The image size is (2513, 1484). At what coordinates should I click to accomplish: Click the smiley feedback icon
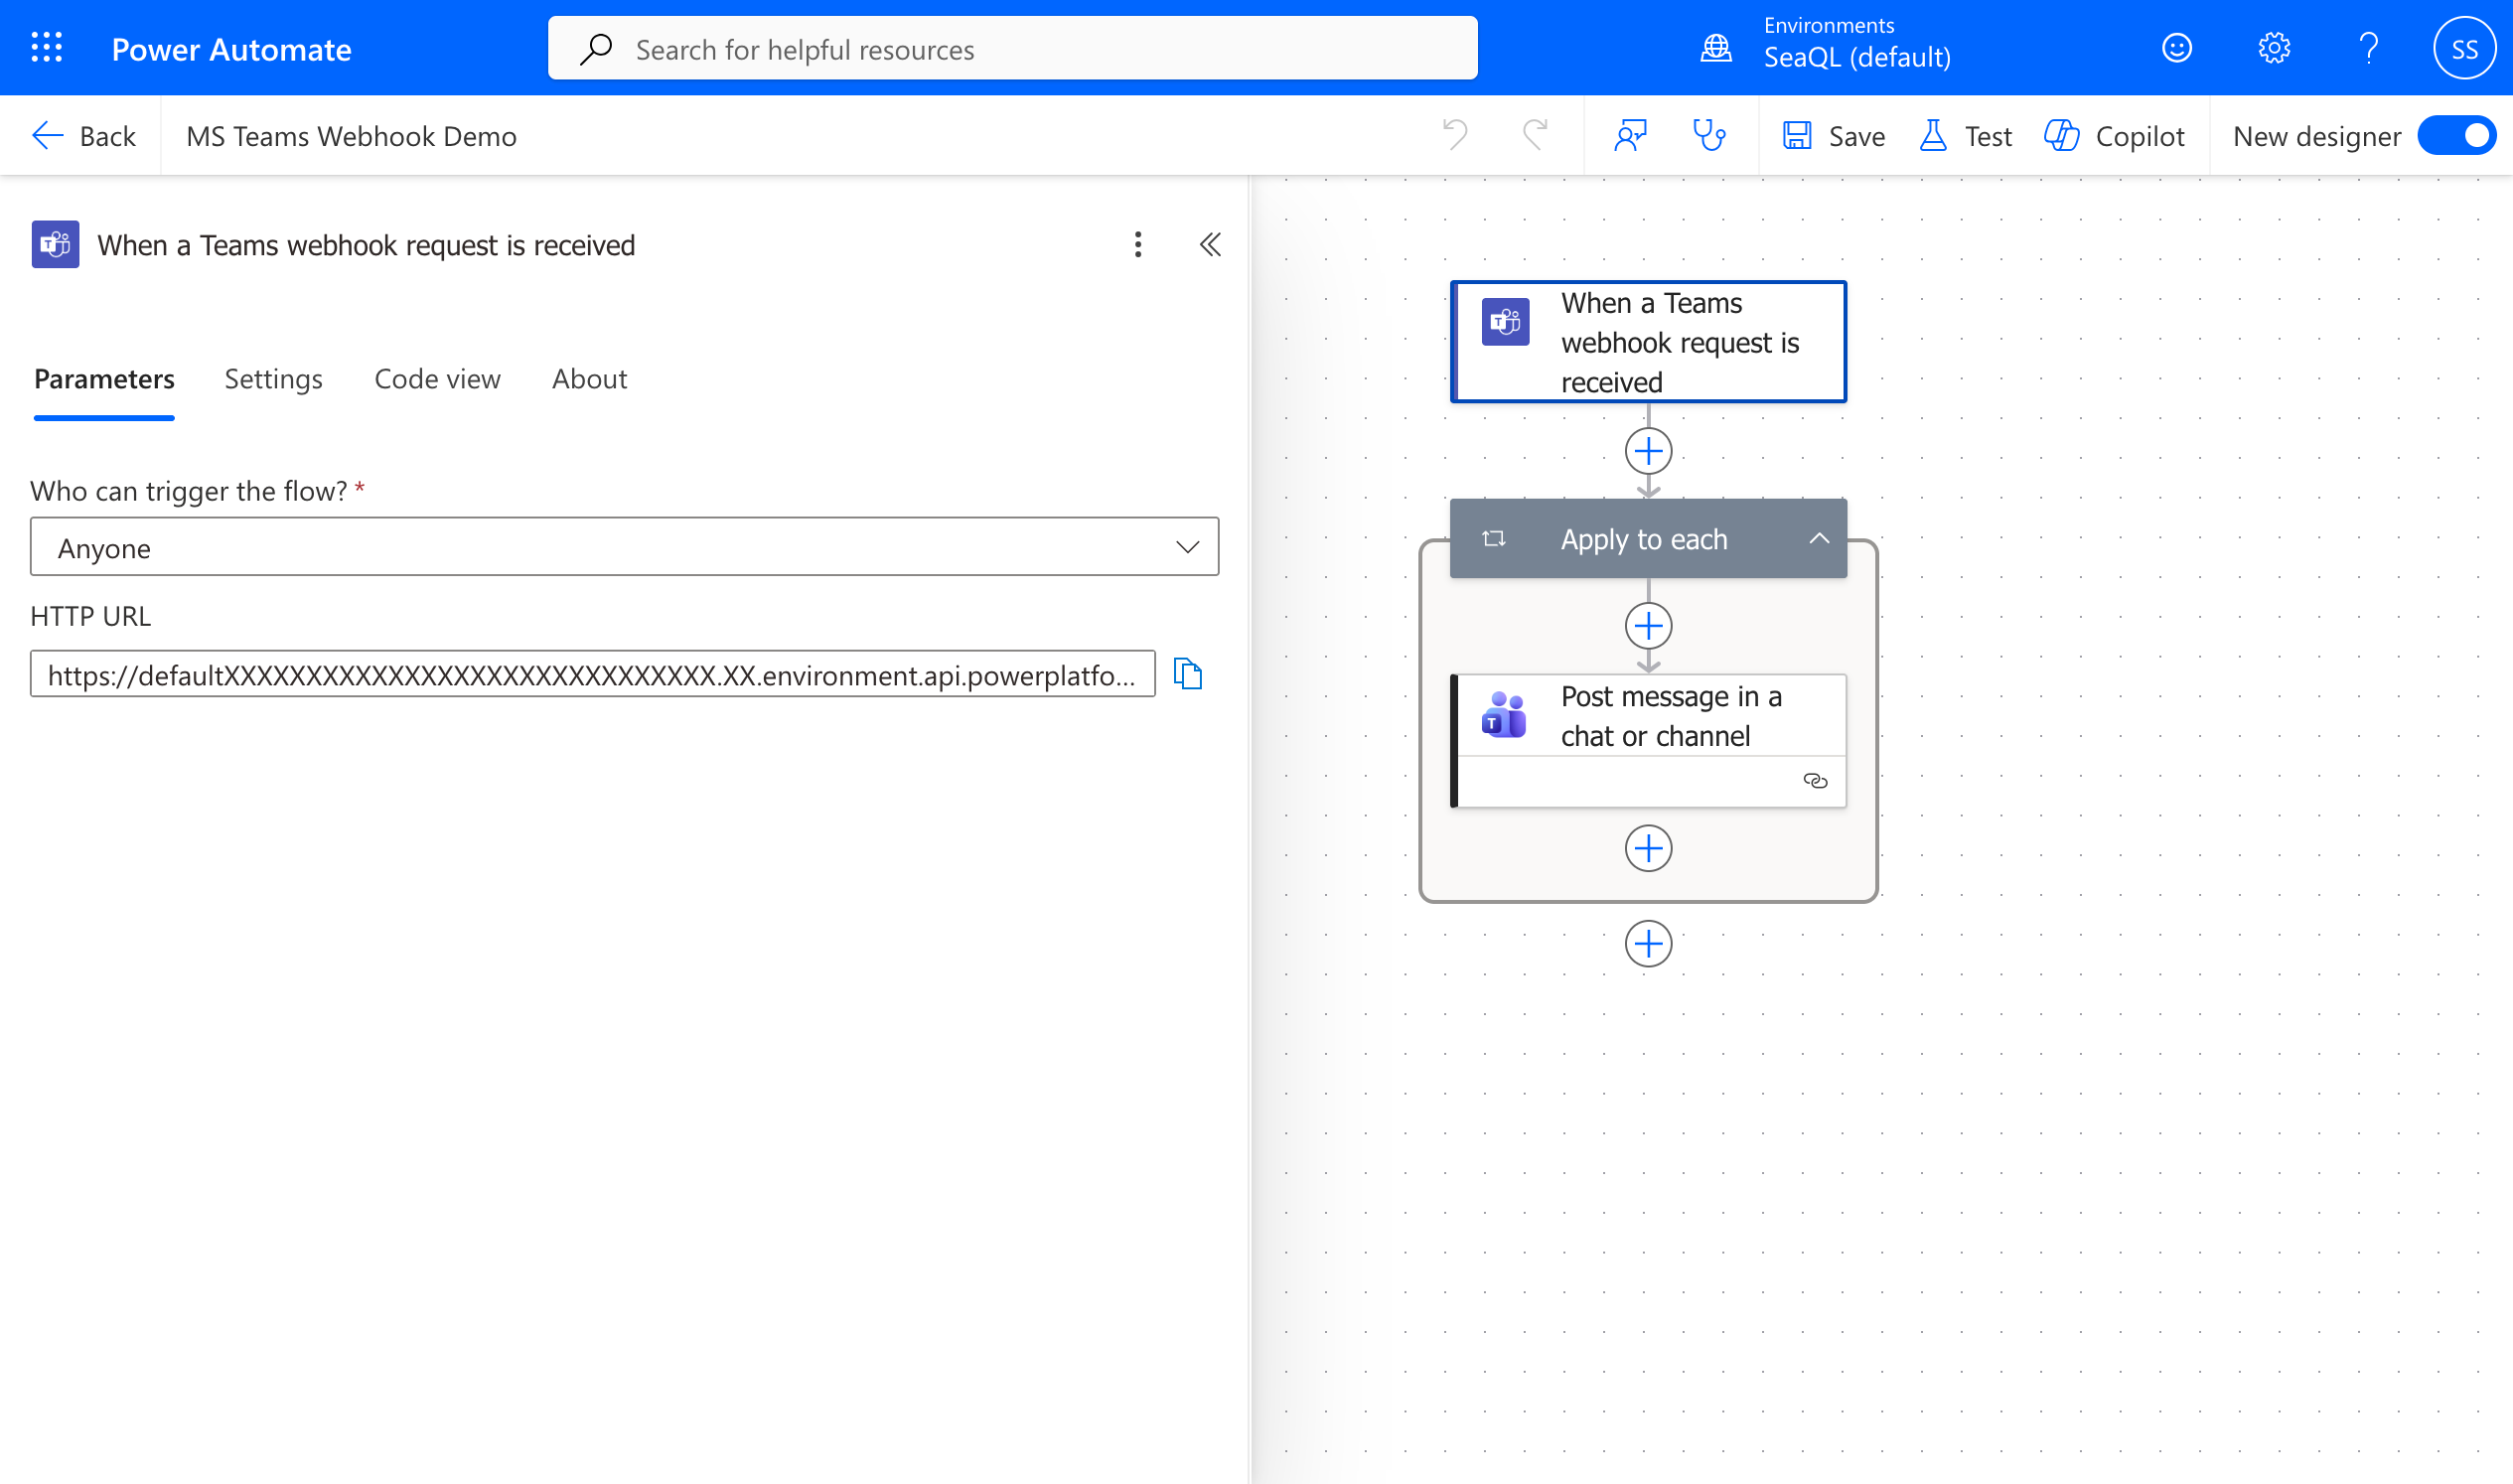[2176, 48]
